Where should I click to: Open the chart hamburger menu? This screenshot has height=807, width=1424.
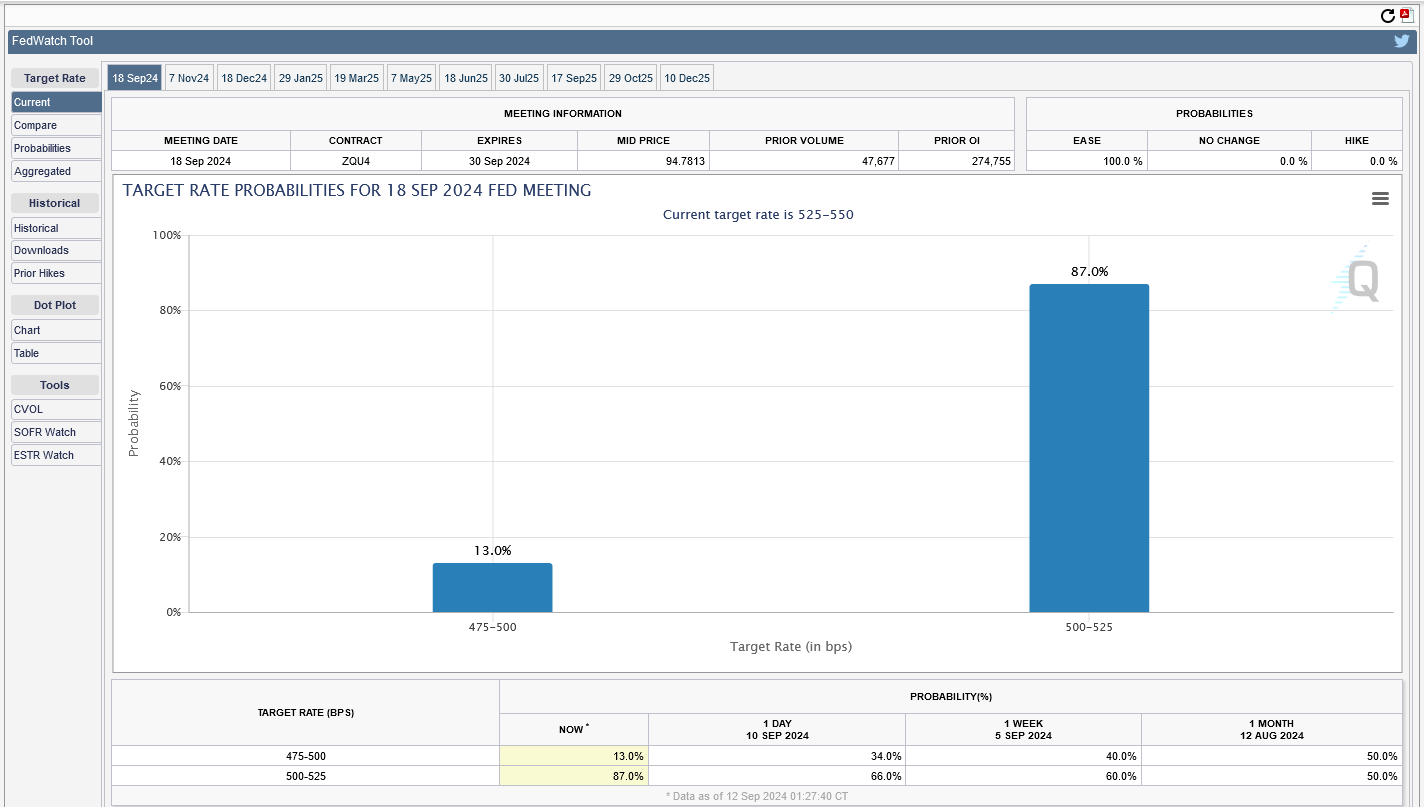pyautogui.click(x=1380, y=199)
